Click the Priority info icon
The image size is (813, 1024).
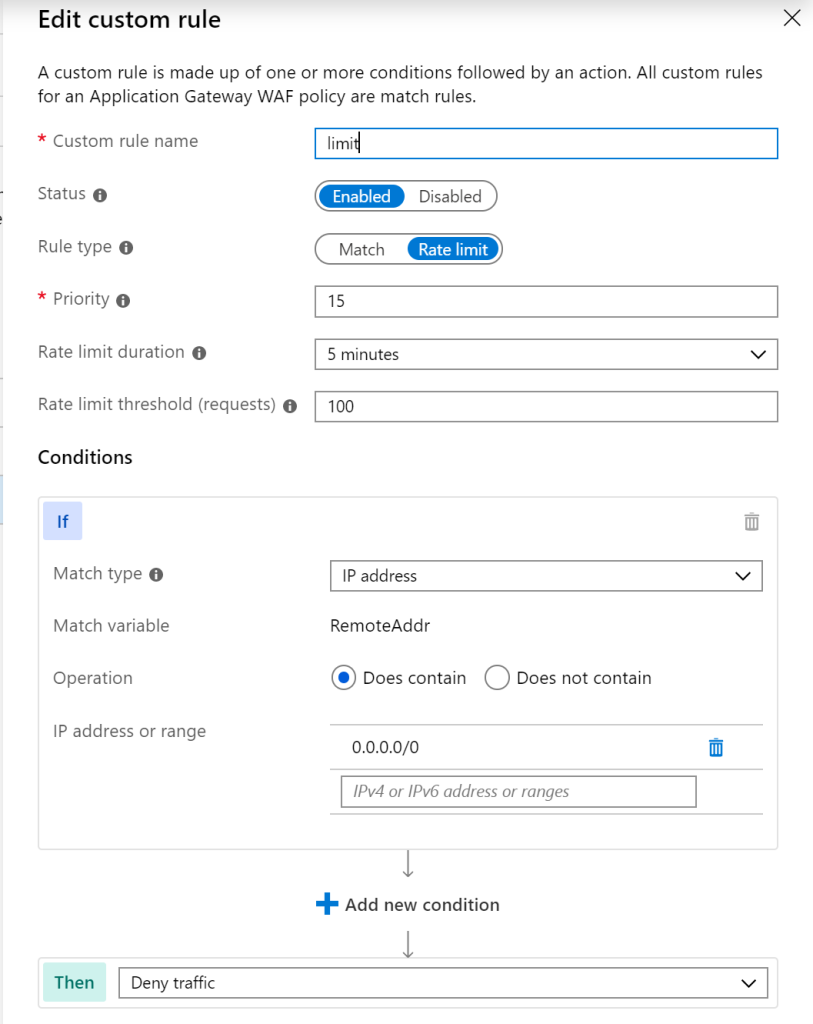123,300
